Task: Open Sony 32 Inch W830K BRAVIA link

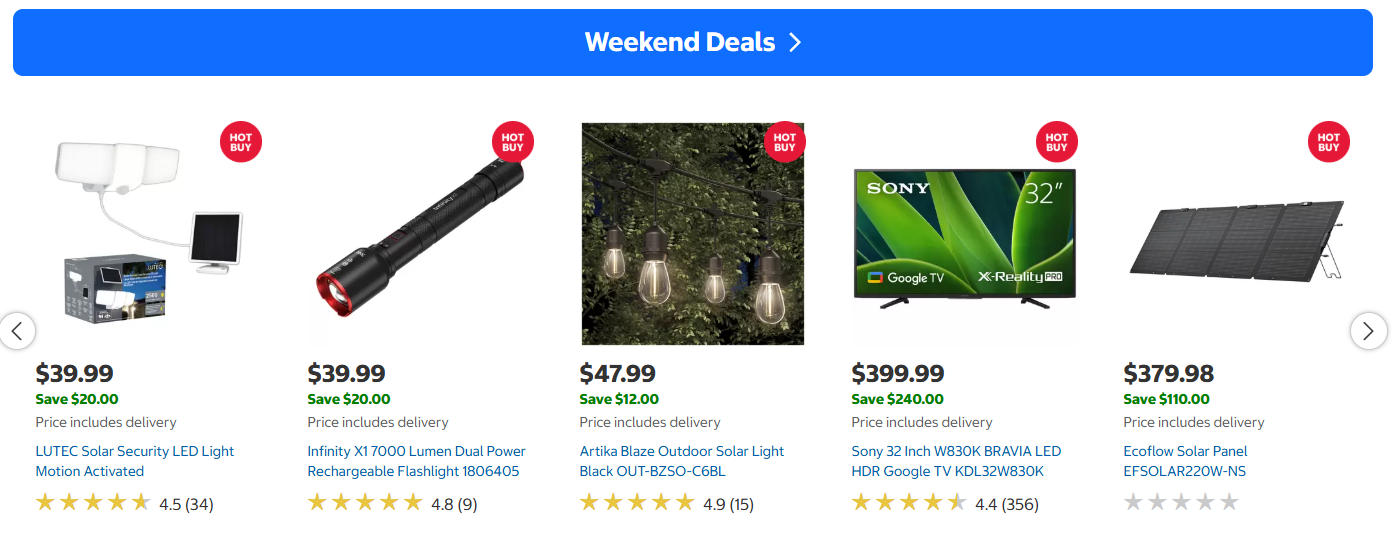Action: (955, 461)
